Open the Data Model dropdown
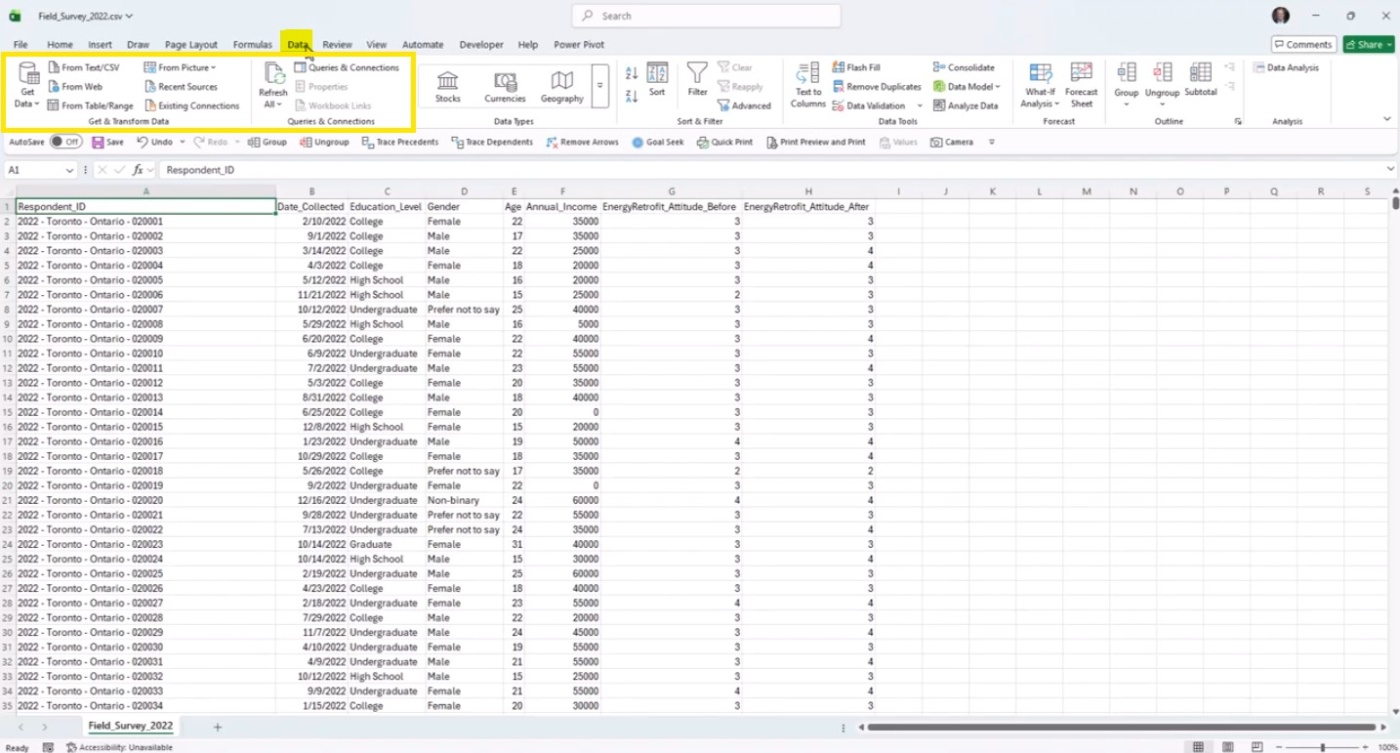1400x753 pixels. [x=966, y=87]
